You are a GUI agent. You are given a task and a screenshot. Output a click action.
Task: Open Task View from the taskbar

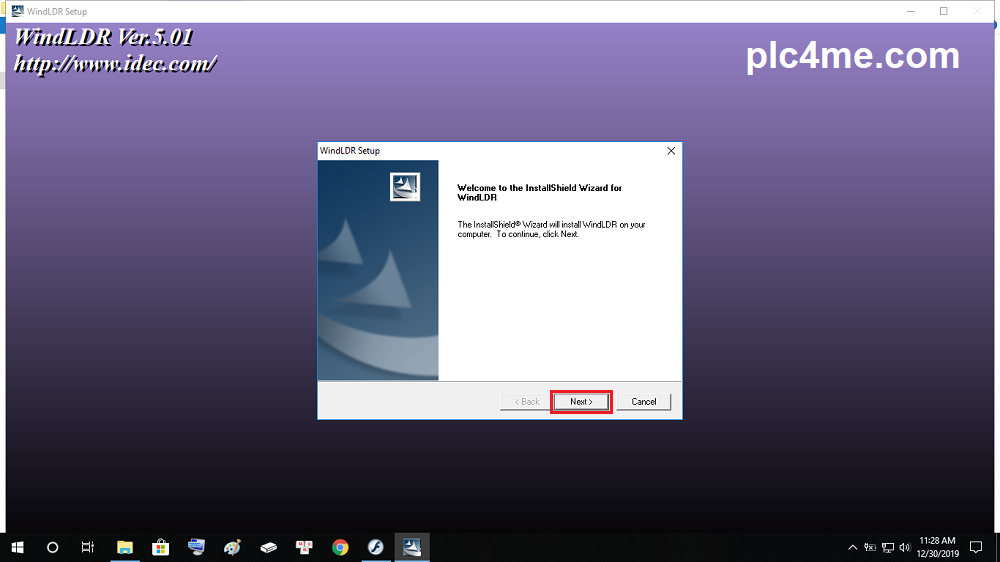[88, 547]
